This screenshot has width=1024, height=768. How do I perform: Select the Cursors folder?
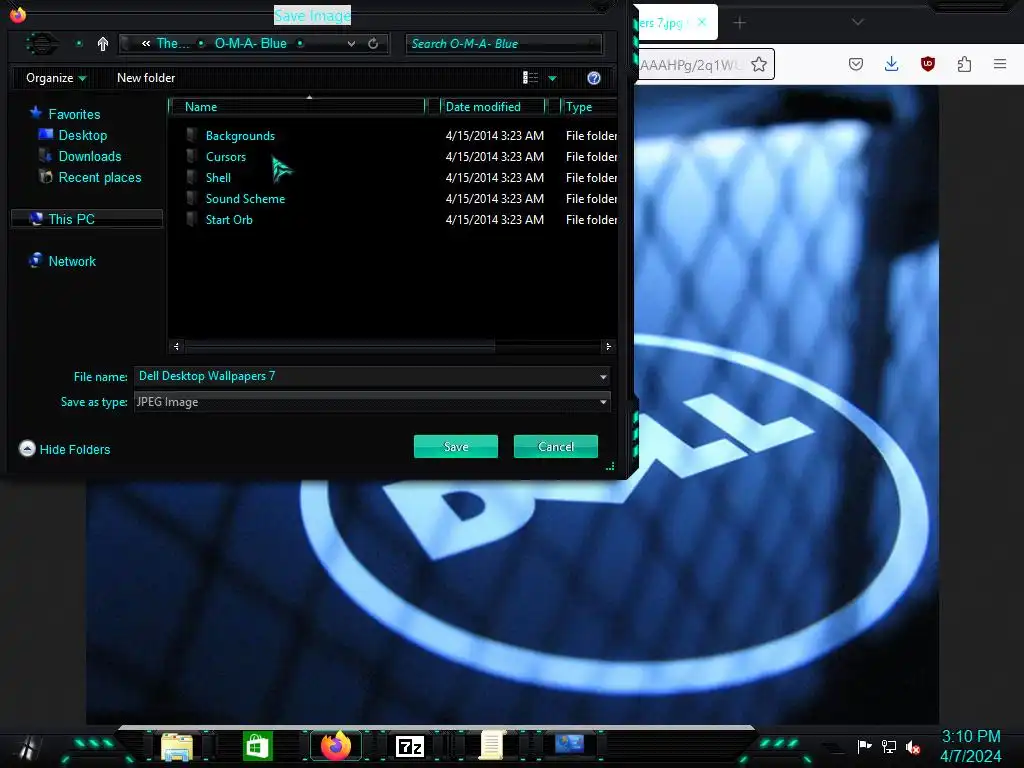pos(225,157)
